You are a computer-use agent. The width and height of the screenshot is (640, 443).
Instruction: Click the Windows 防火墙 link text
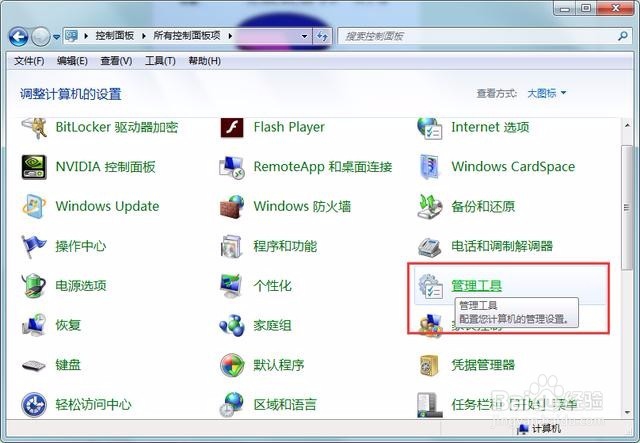coord(302,207)
